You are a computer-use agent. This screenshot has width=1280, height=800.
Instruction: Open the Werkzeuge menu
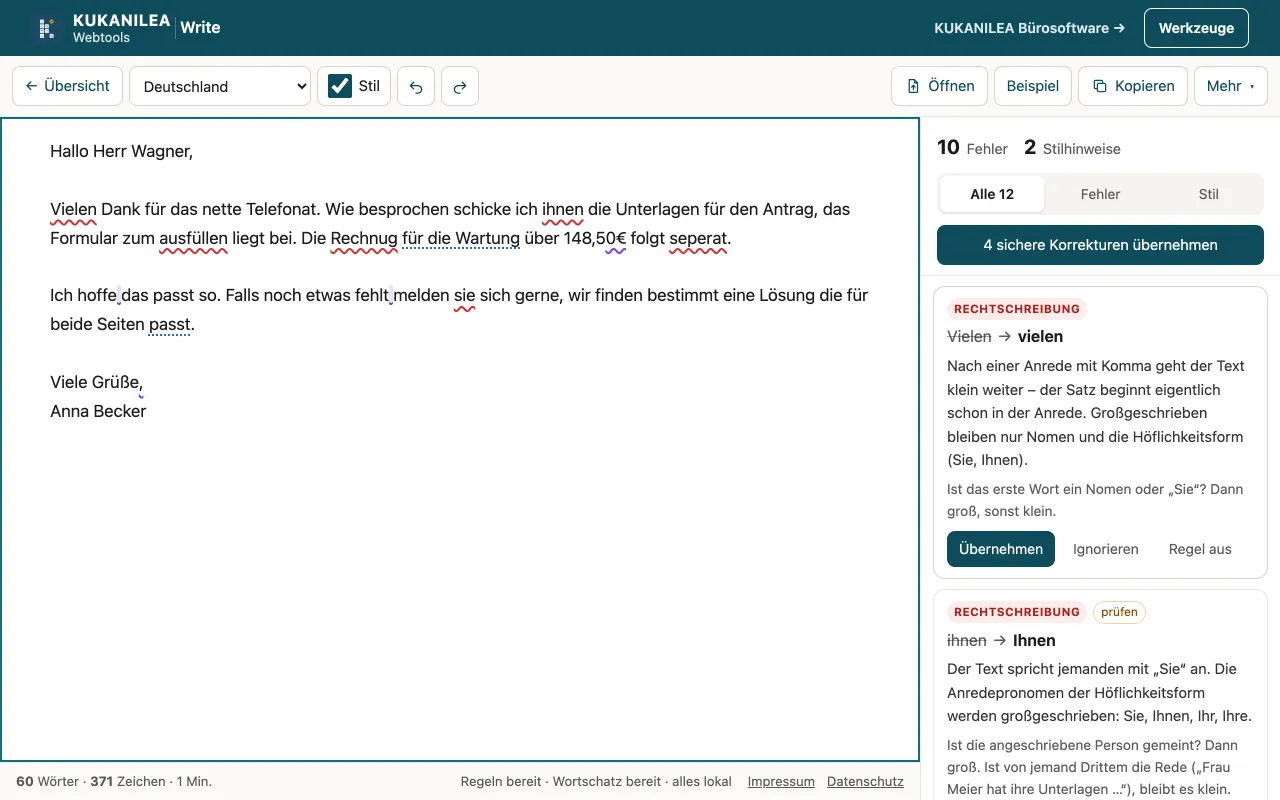click(x=1196, y=28)
